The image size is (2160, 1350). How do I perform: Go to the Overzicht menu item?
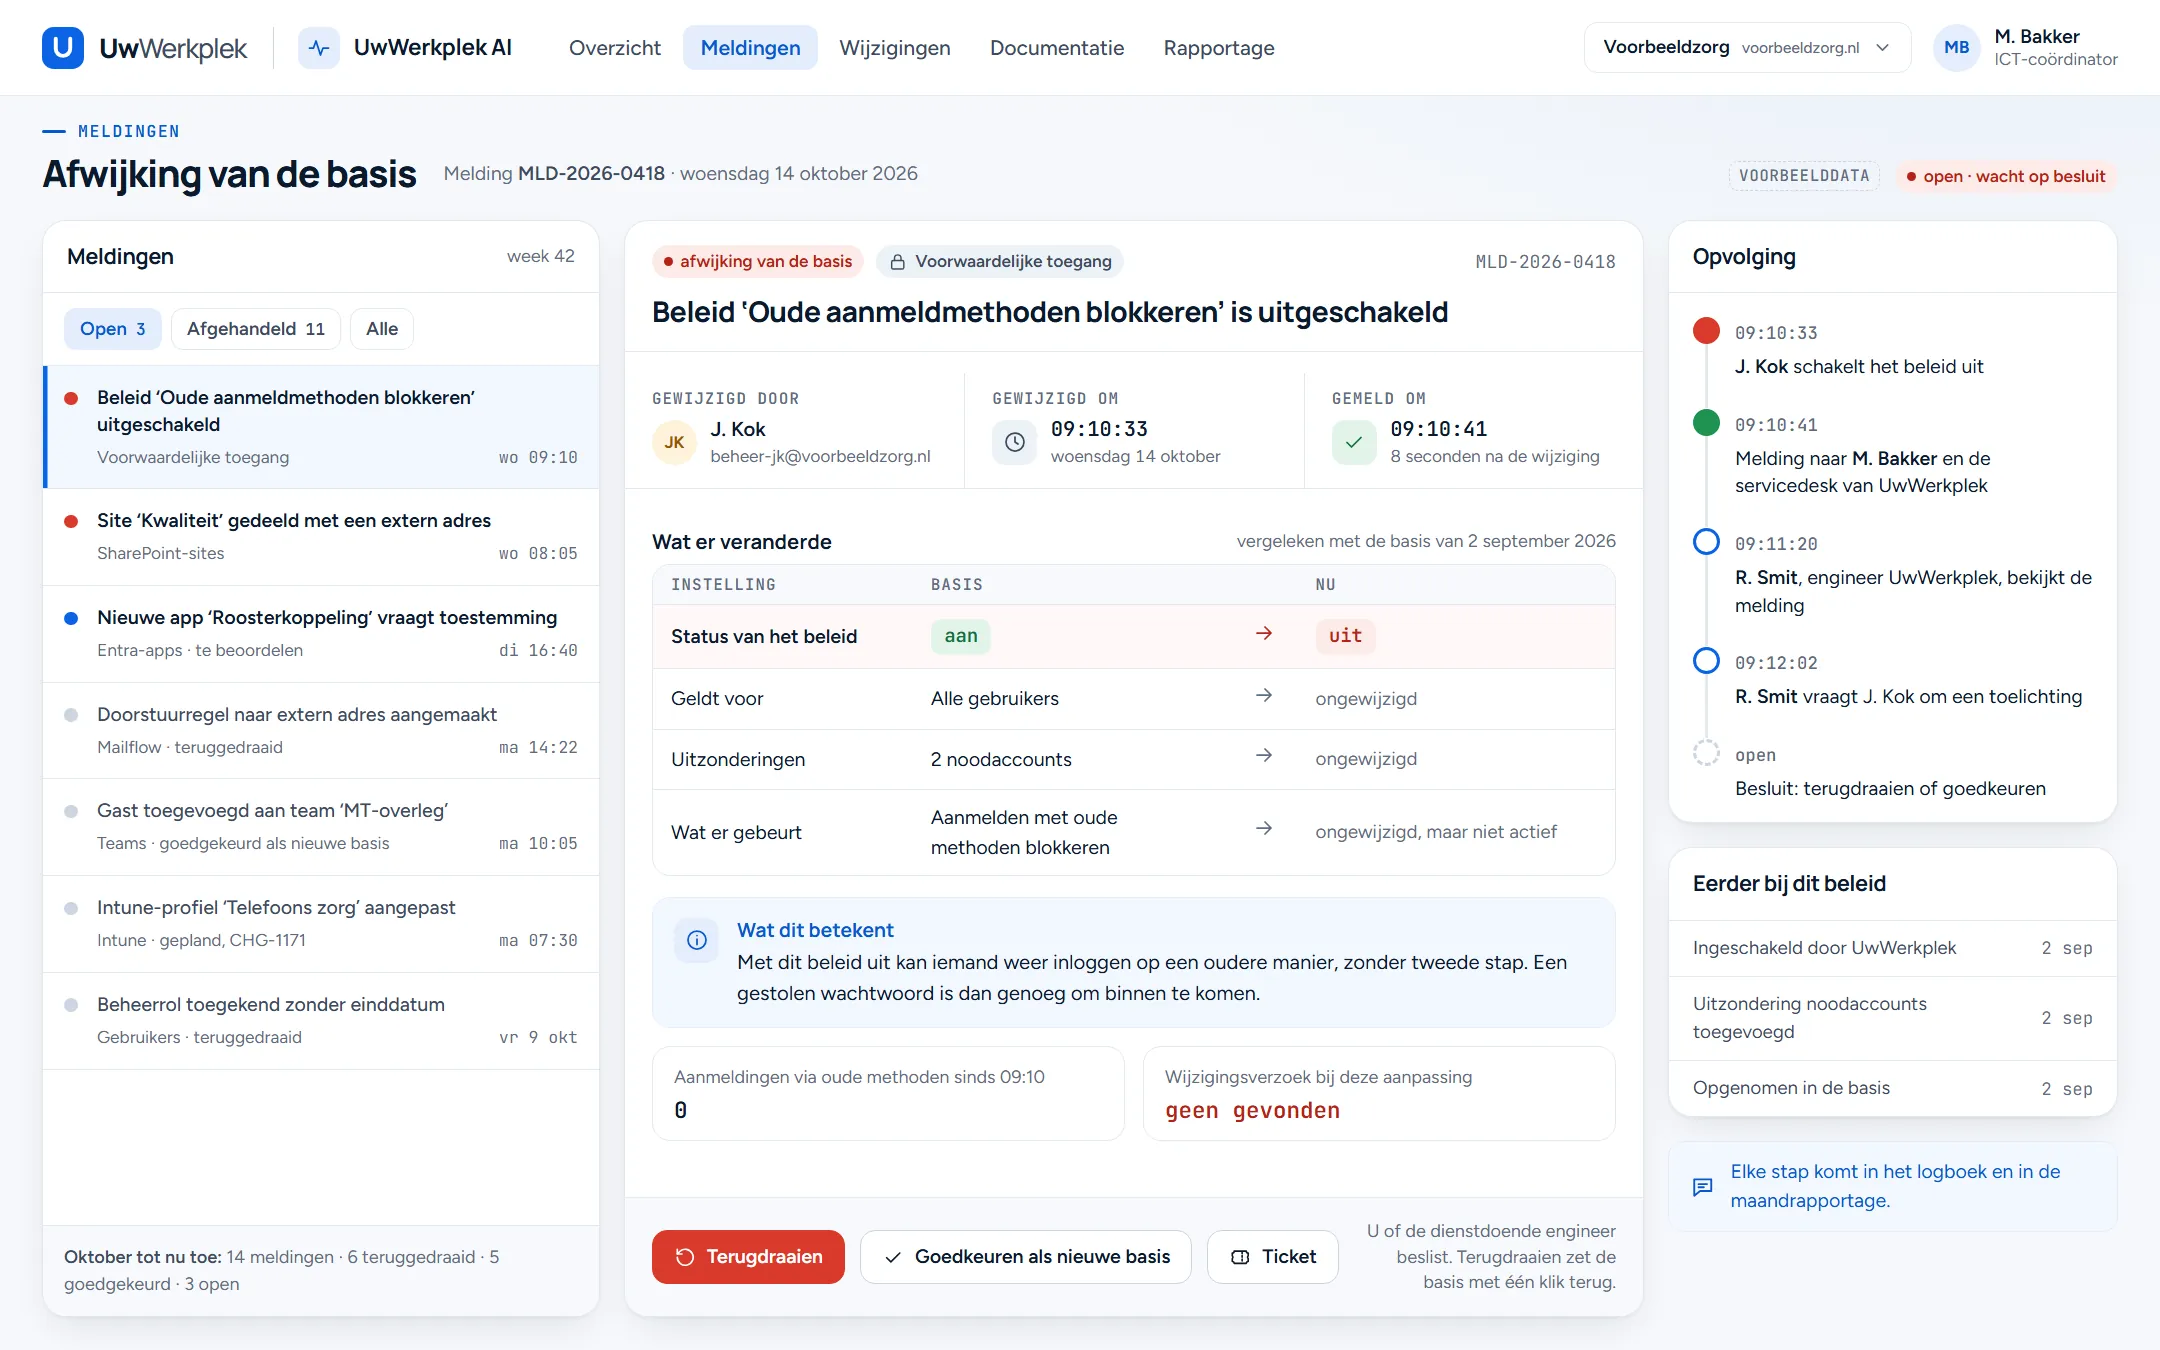pyautogui.click(x=615, y=48)
